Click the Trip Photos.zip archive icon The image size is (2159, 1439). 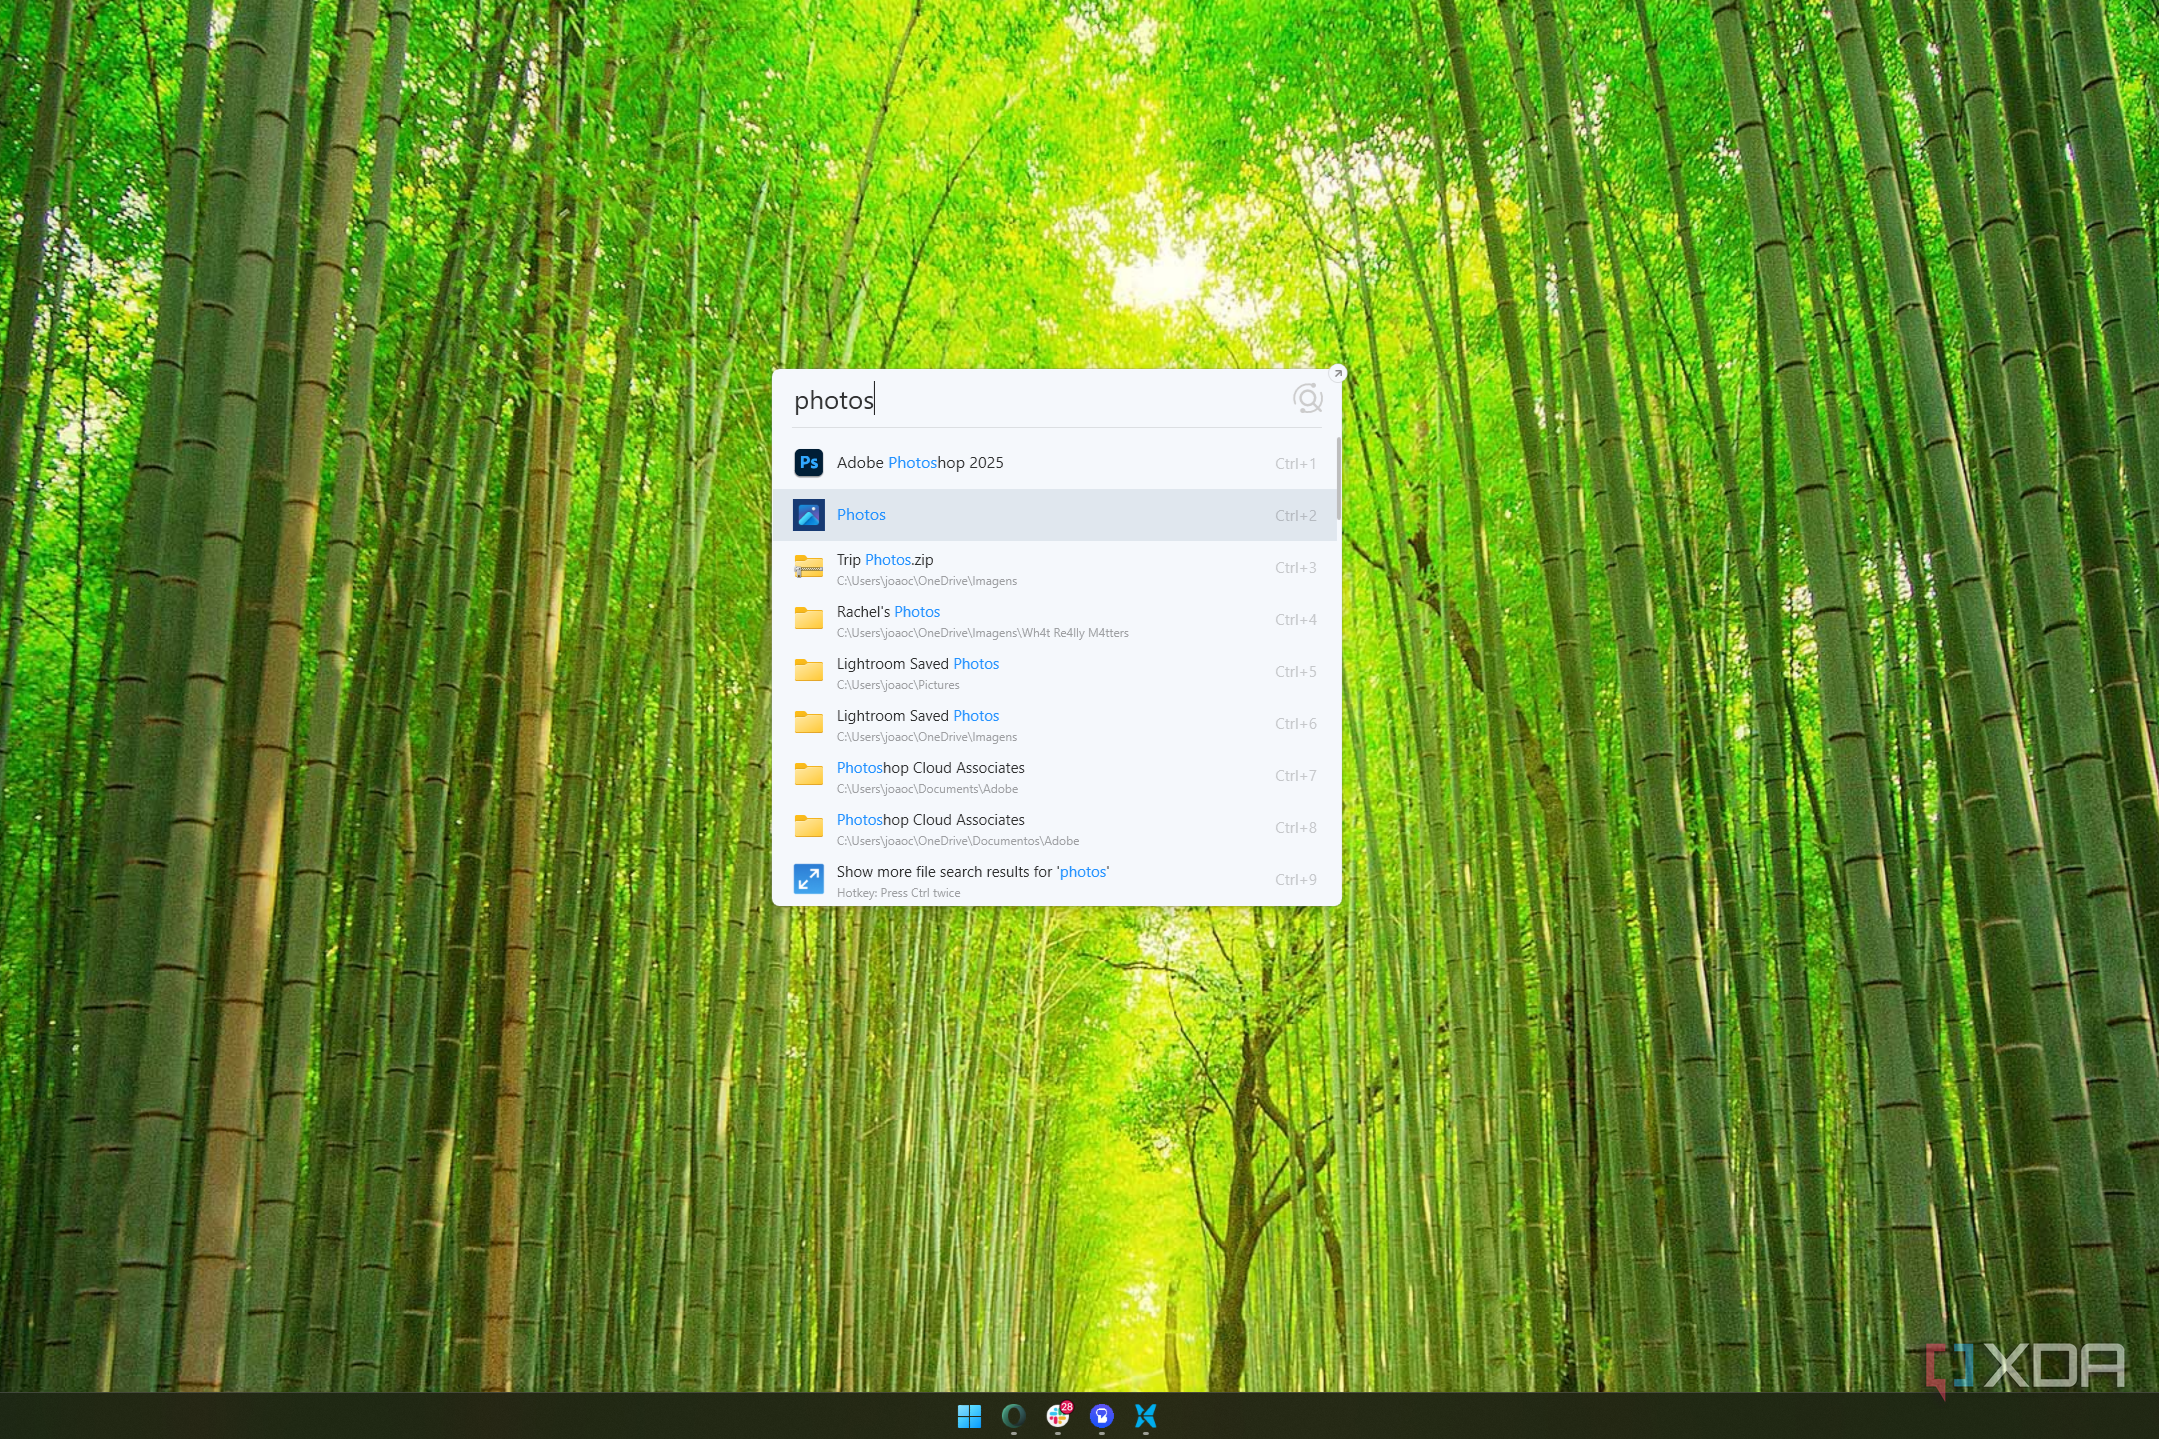click(808, 567)
